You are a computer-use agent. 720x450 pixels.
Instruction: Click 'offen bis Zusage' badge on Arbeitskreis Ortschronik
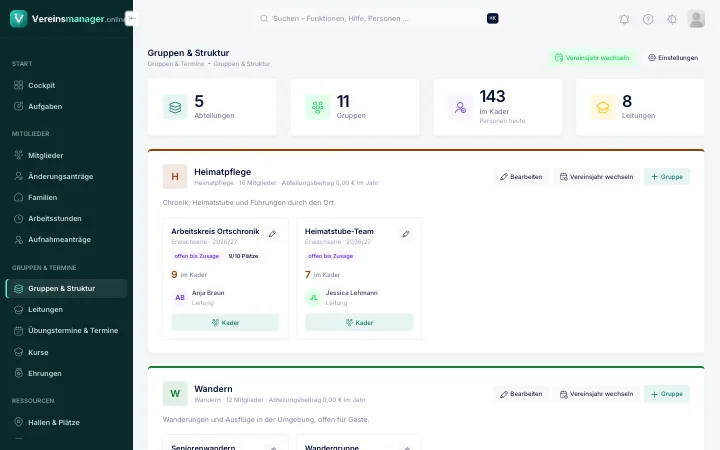(x=197, y=256)
